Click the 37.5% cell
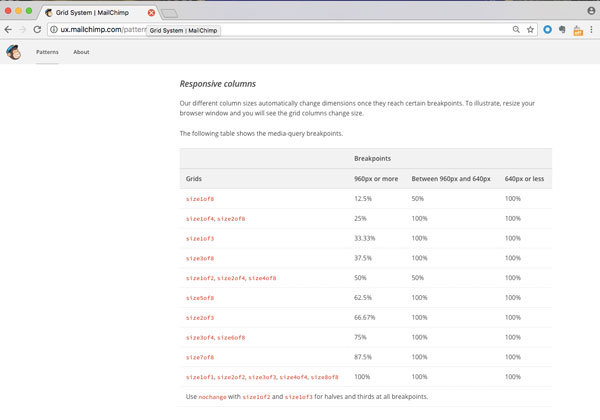Viewport: 600px width, 420px height. point(363,258)
